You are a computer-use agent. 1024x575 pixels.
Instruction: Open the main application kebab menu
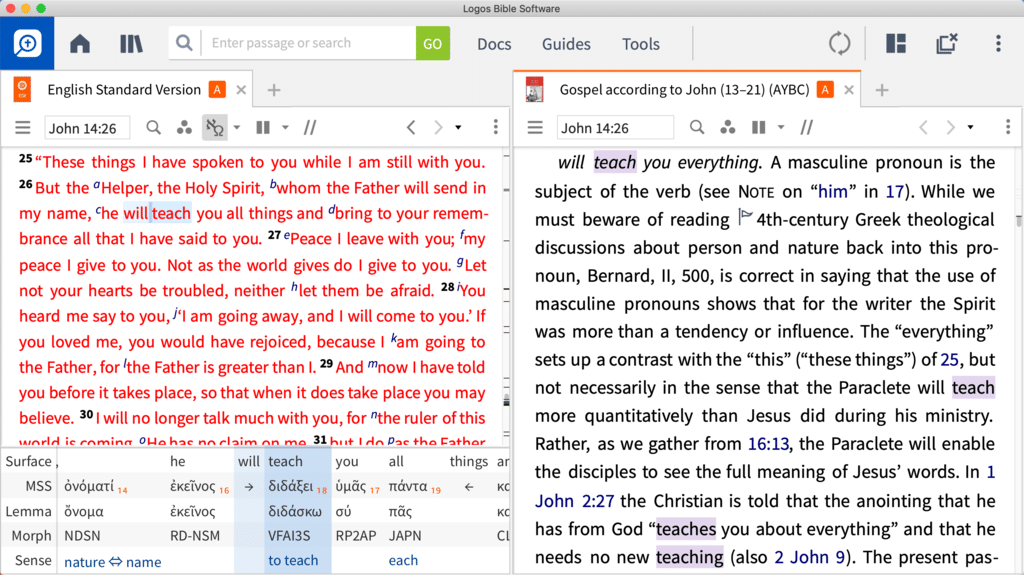(x=998, y=44)
